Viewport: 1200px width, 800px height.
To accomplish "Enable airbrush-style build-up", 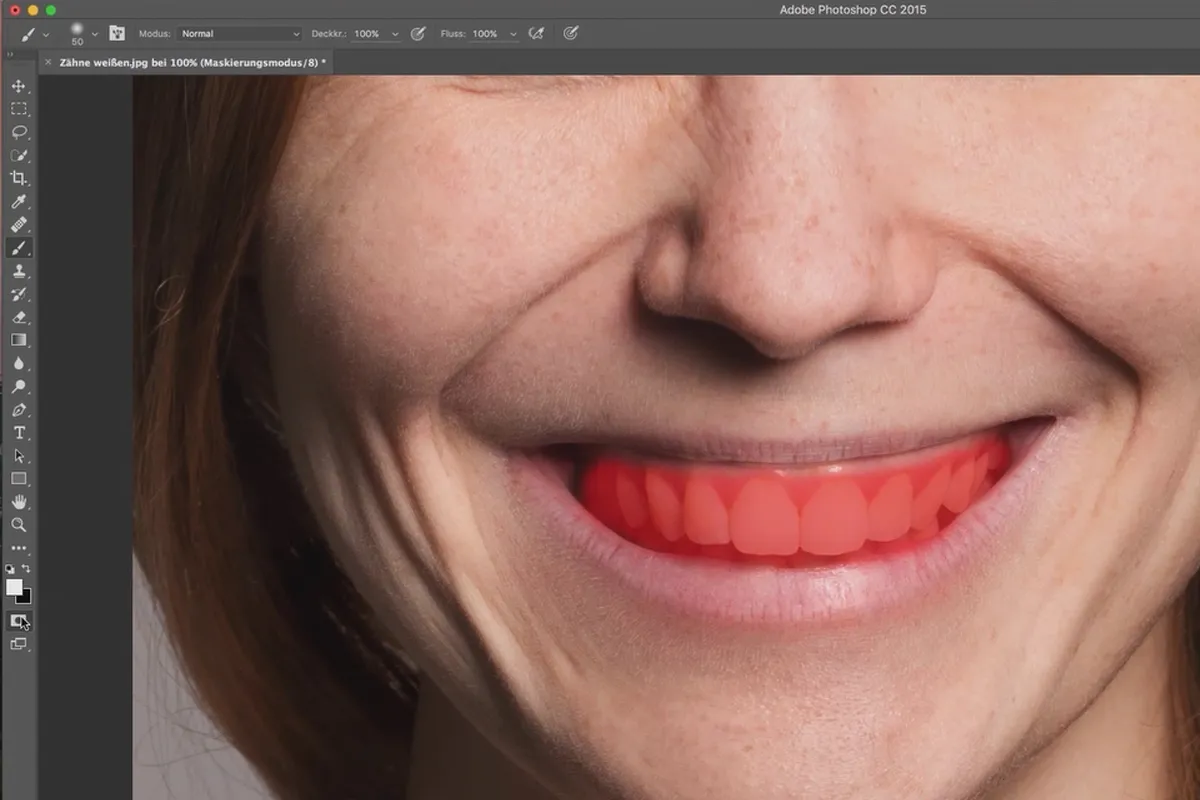I will pos(536,34).
